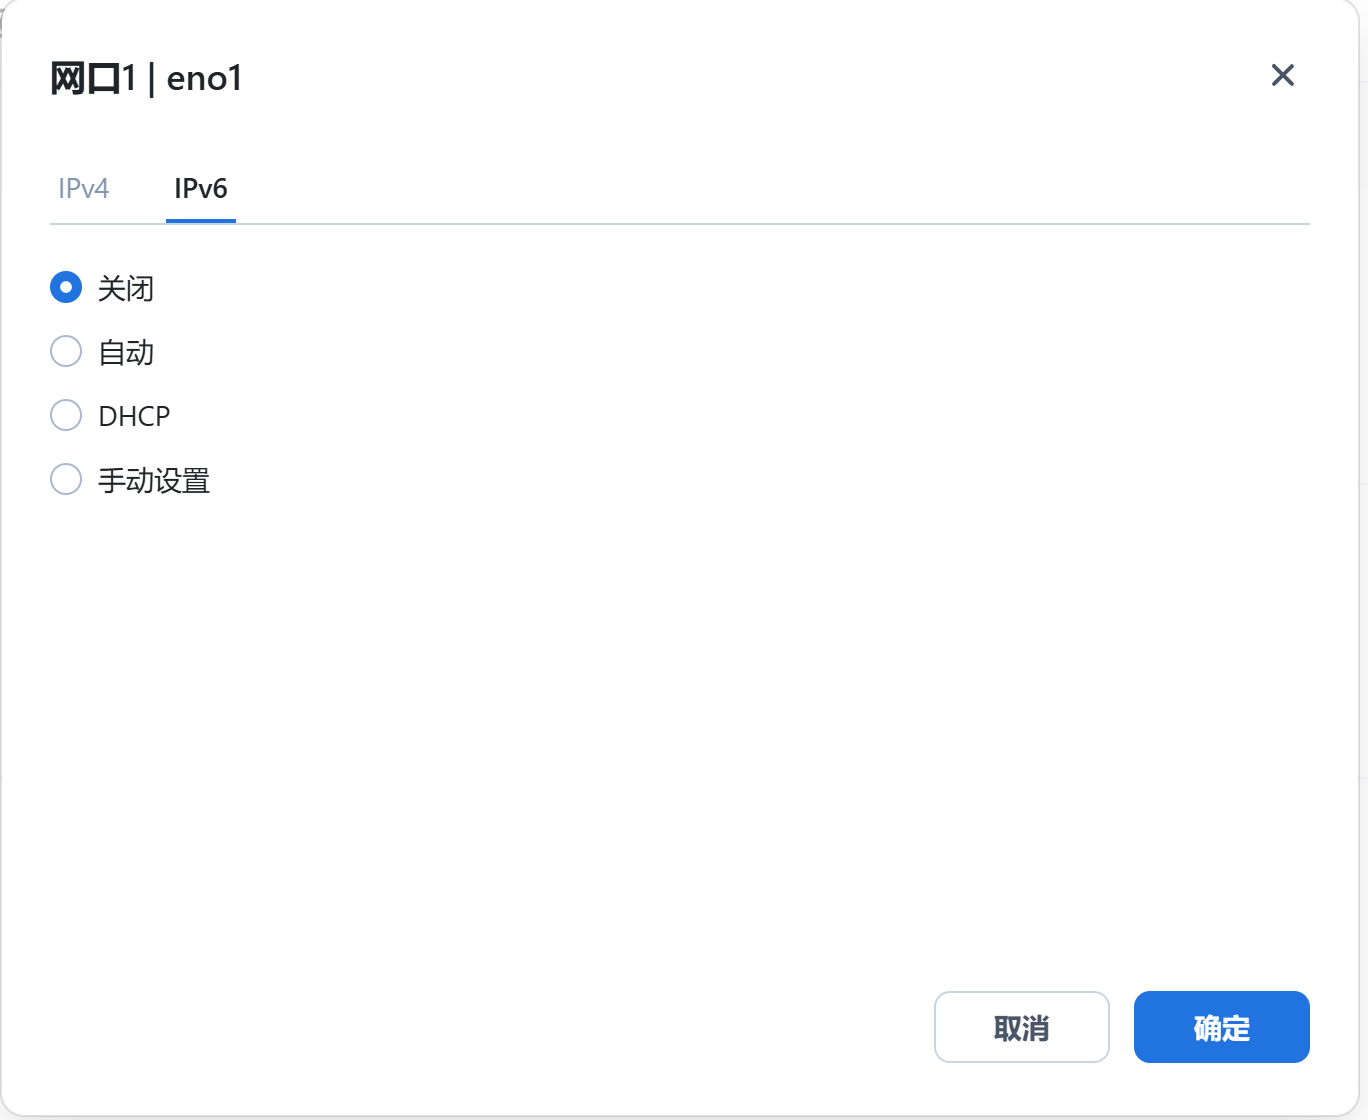Image resolution: width=1368 pixels, height=1120 pixels.
Task: Pick the 手动设置 radio button circle
Action: [66, 479]
